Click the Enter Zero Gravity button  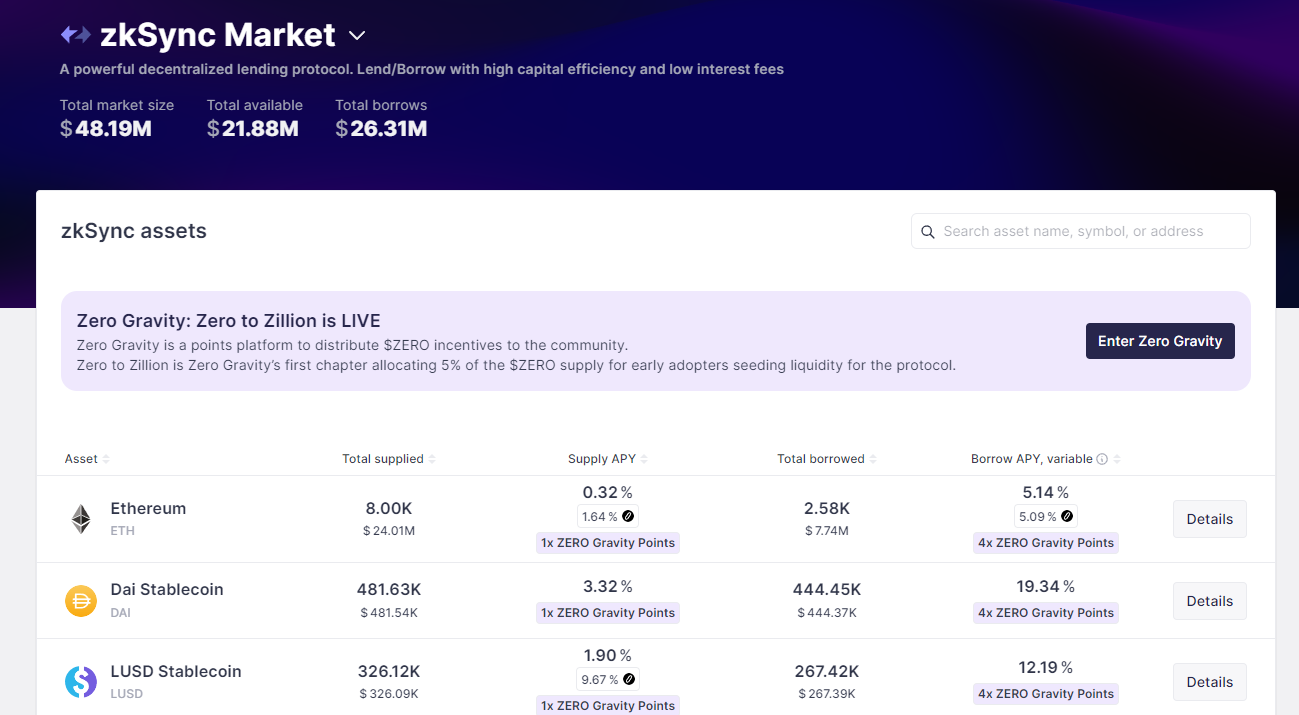pos(1160,341)
